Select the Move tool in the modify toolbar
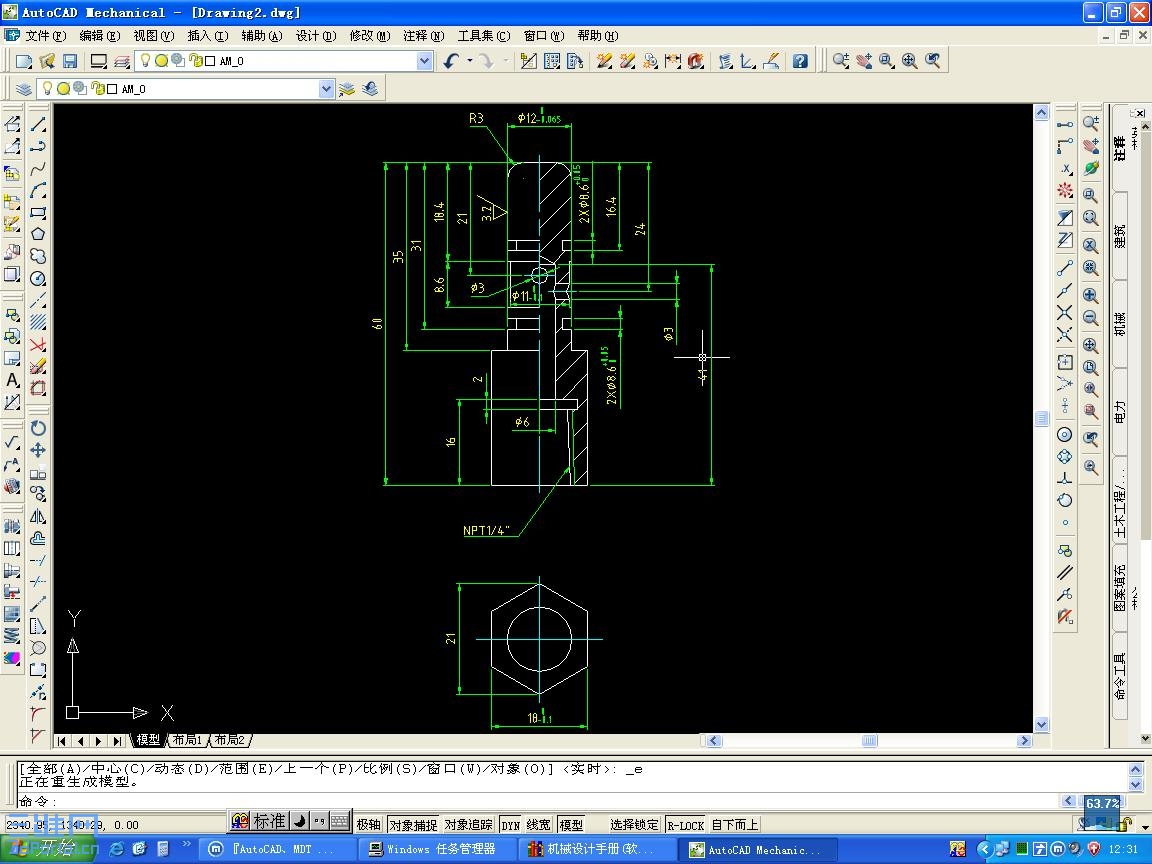Viewport: 1152px width, 864px height. pyautogui.click(x=38, y=450)
